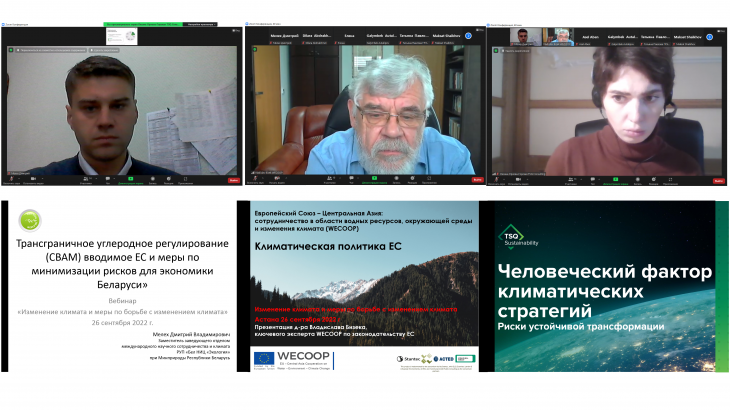Select Asel Aben participant tile in right window
The width and height of the screenshot is (730, 410).
click(x=591, y=37)
